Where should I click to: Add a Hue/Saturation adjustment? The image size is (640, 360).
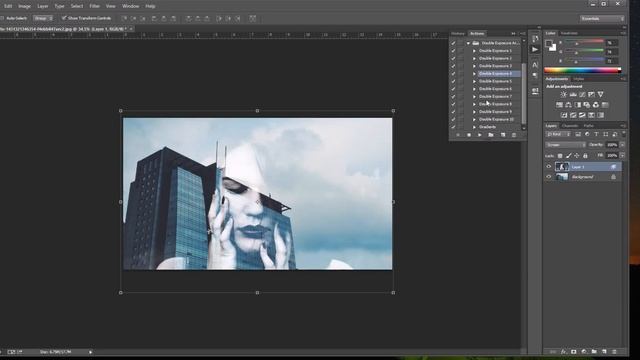tap(559, 105)
